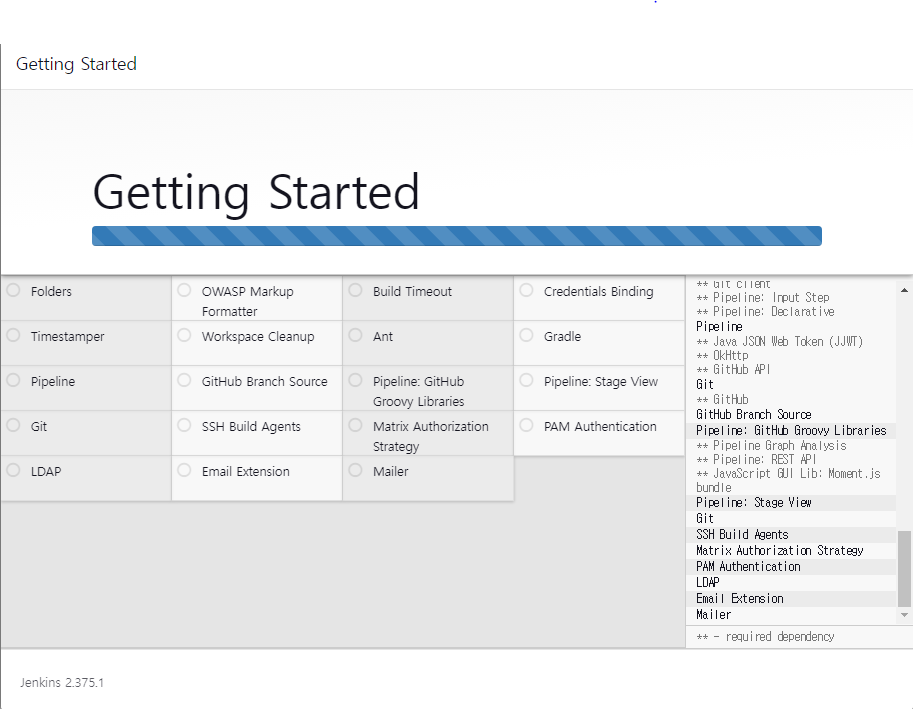Select the Ant plugin label

click(x=383, y=336)
